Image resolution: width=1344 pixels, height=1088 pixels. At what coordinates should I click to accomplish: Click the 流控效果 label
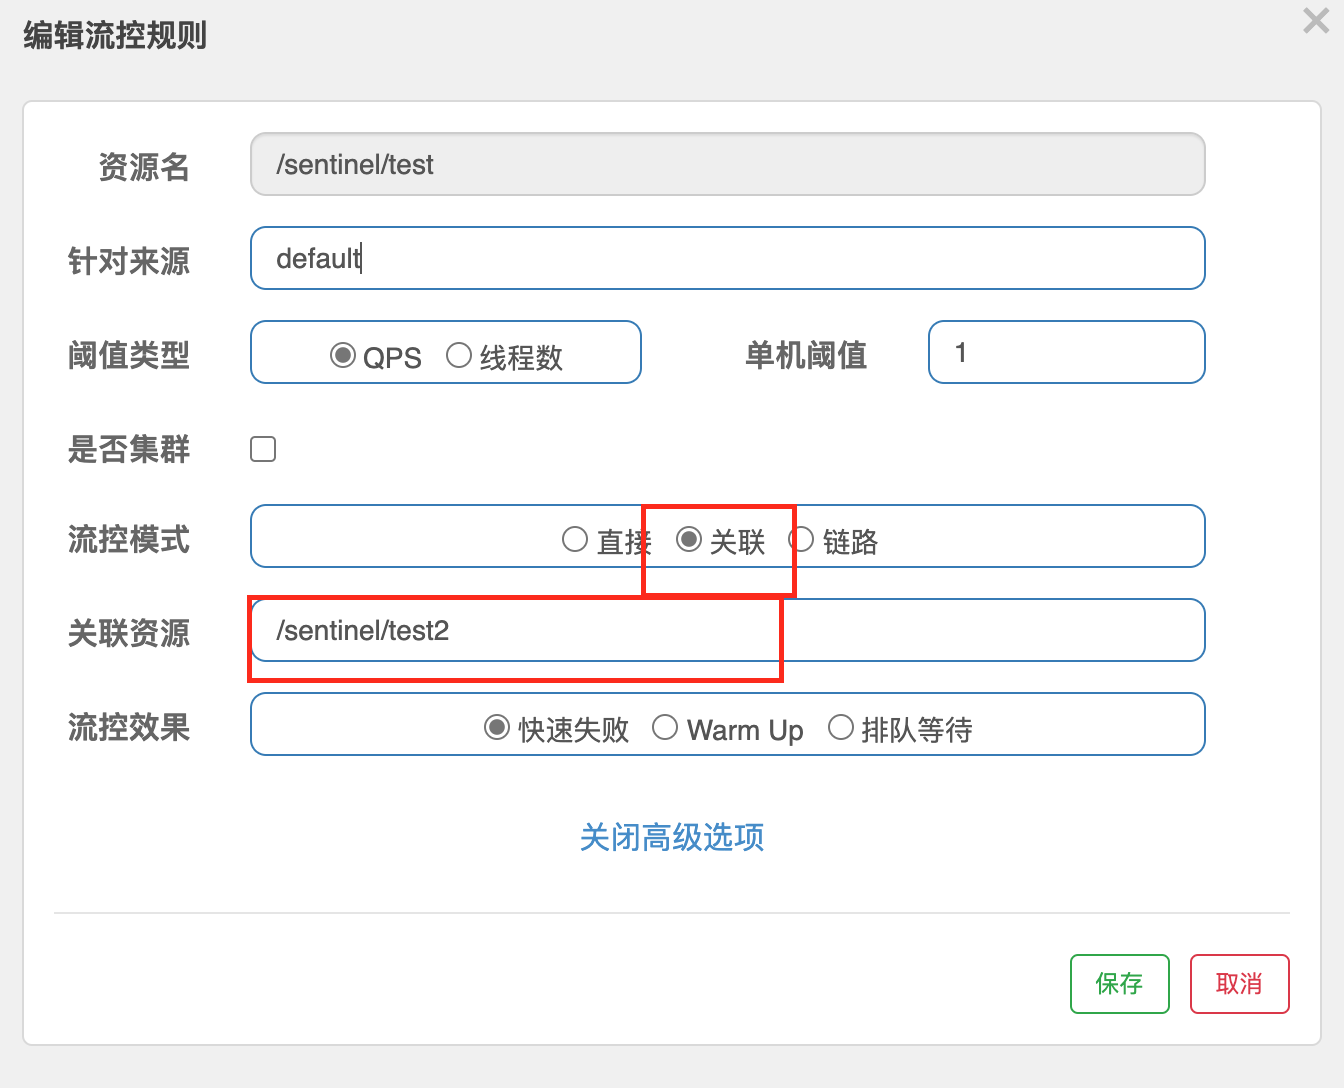click(129, 727)
